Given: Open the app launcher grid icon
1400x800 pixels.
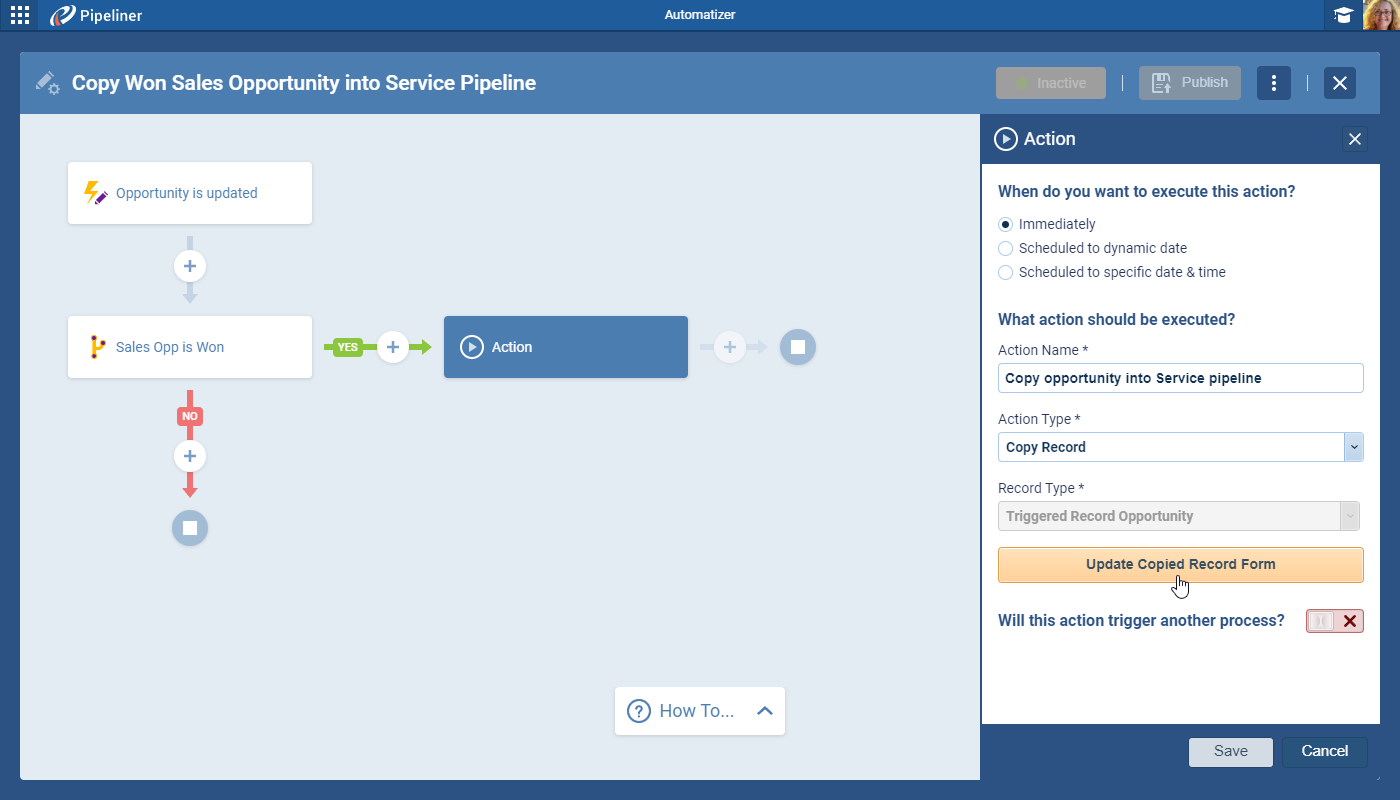Looking at the screenshot, I should (20, 15).
